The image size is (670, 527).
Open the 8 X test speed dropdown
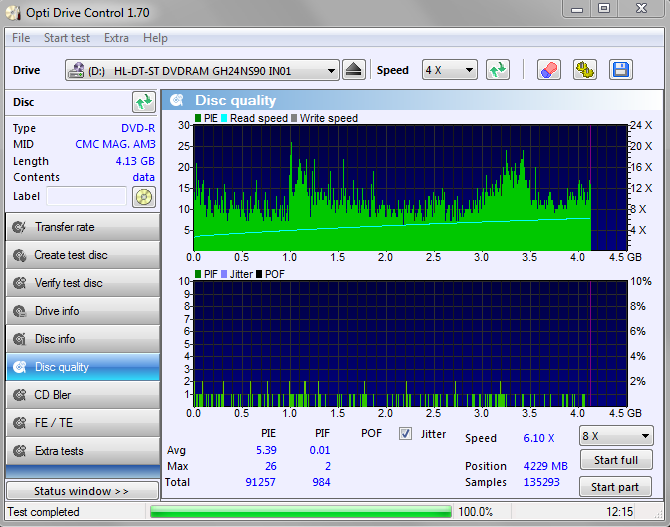click(x=616, y=436)
